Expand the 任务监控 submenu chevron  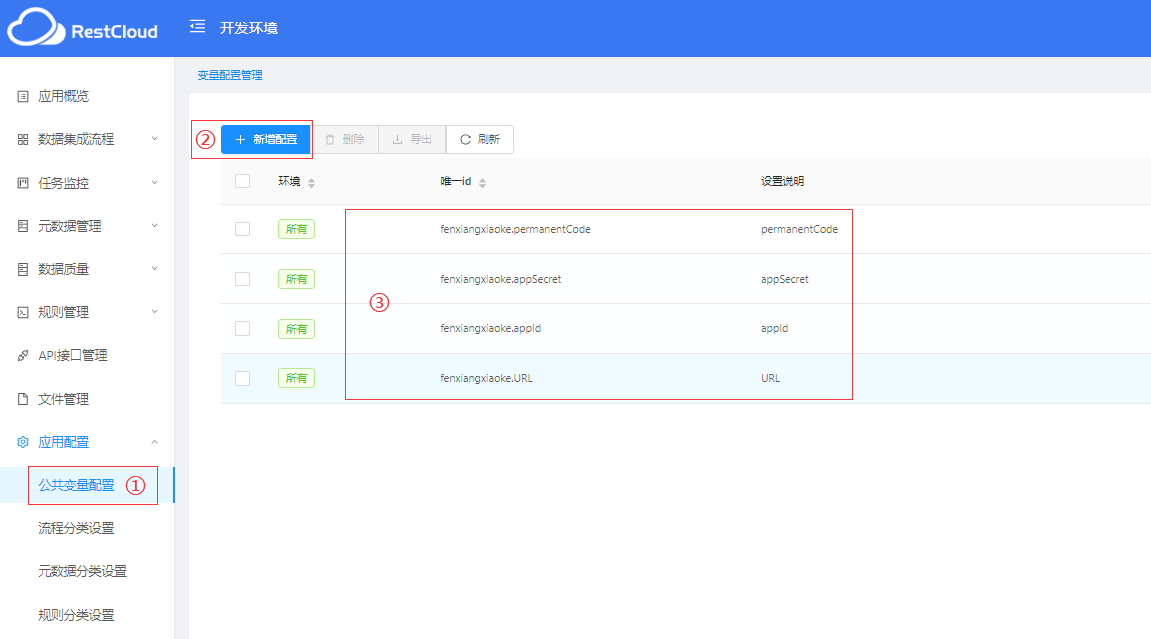154,183
